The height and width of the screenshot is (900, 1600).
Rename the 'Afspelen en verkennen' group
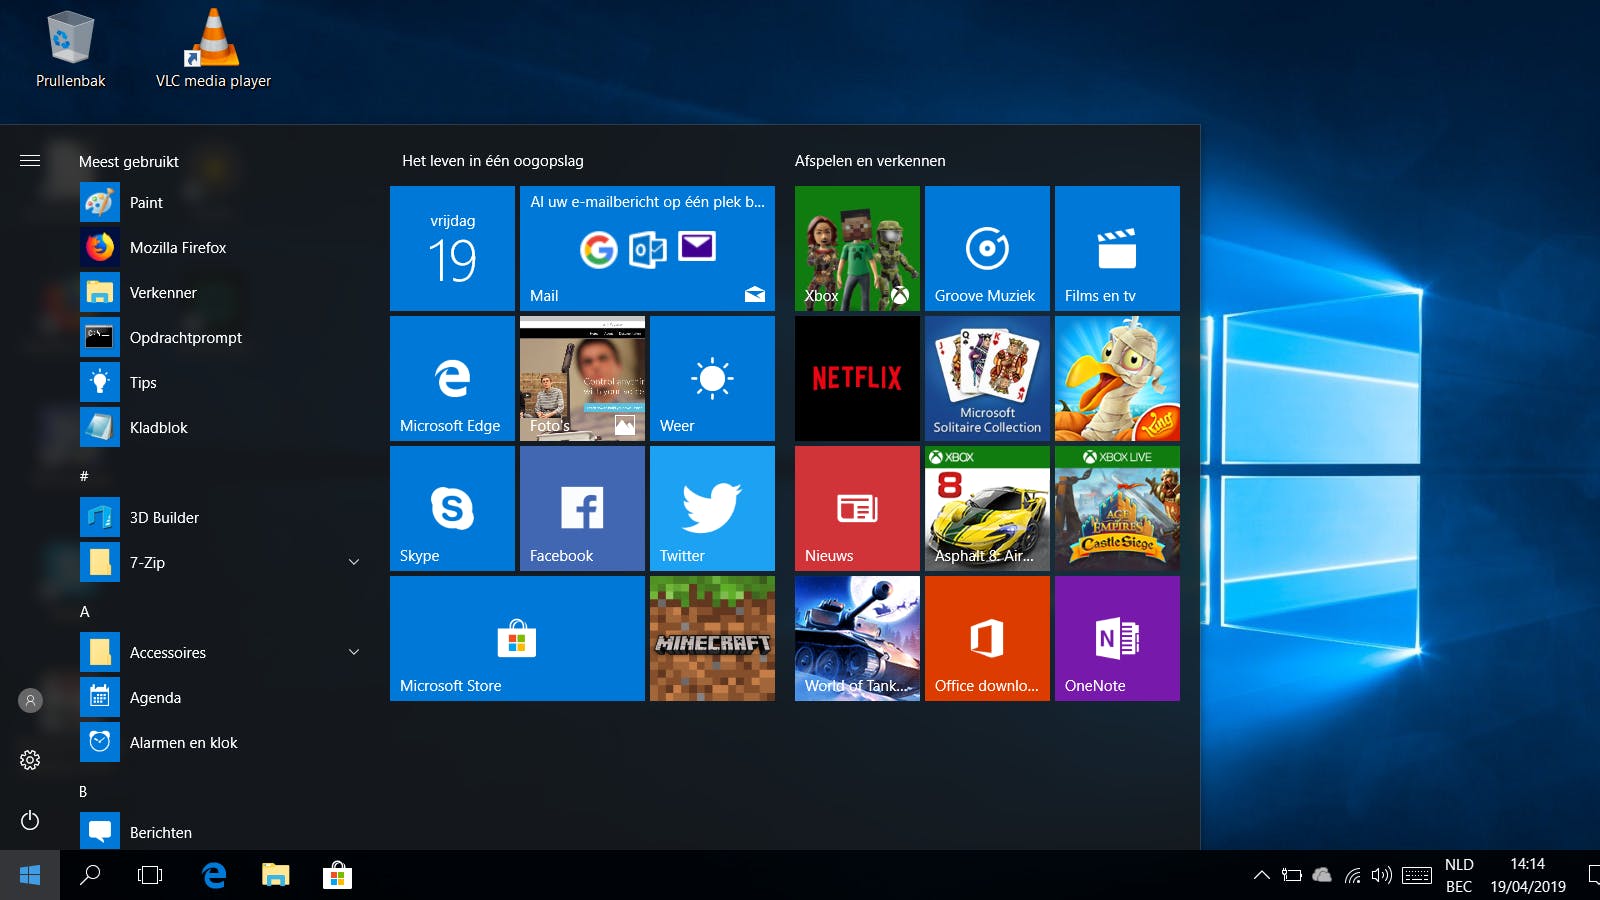point(870,160)
